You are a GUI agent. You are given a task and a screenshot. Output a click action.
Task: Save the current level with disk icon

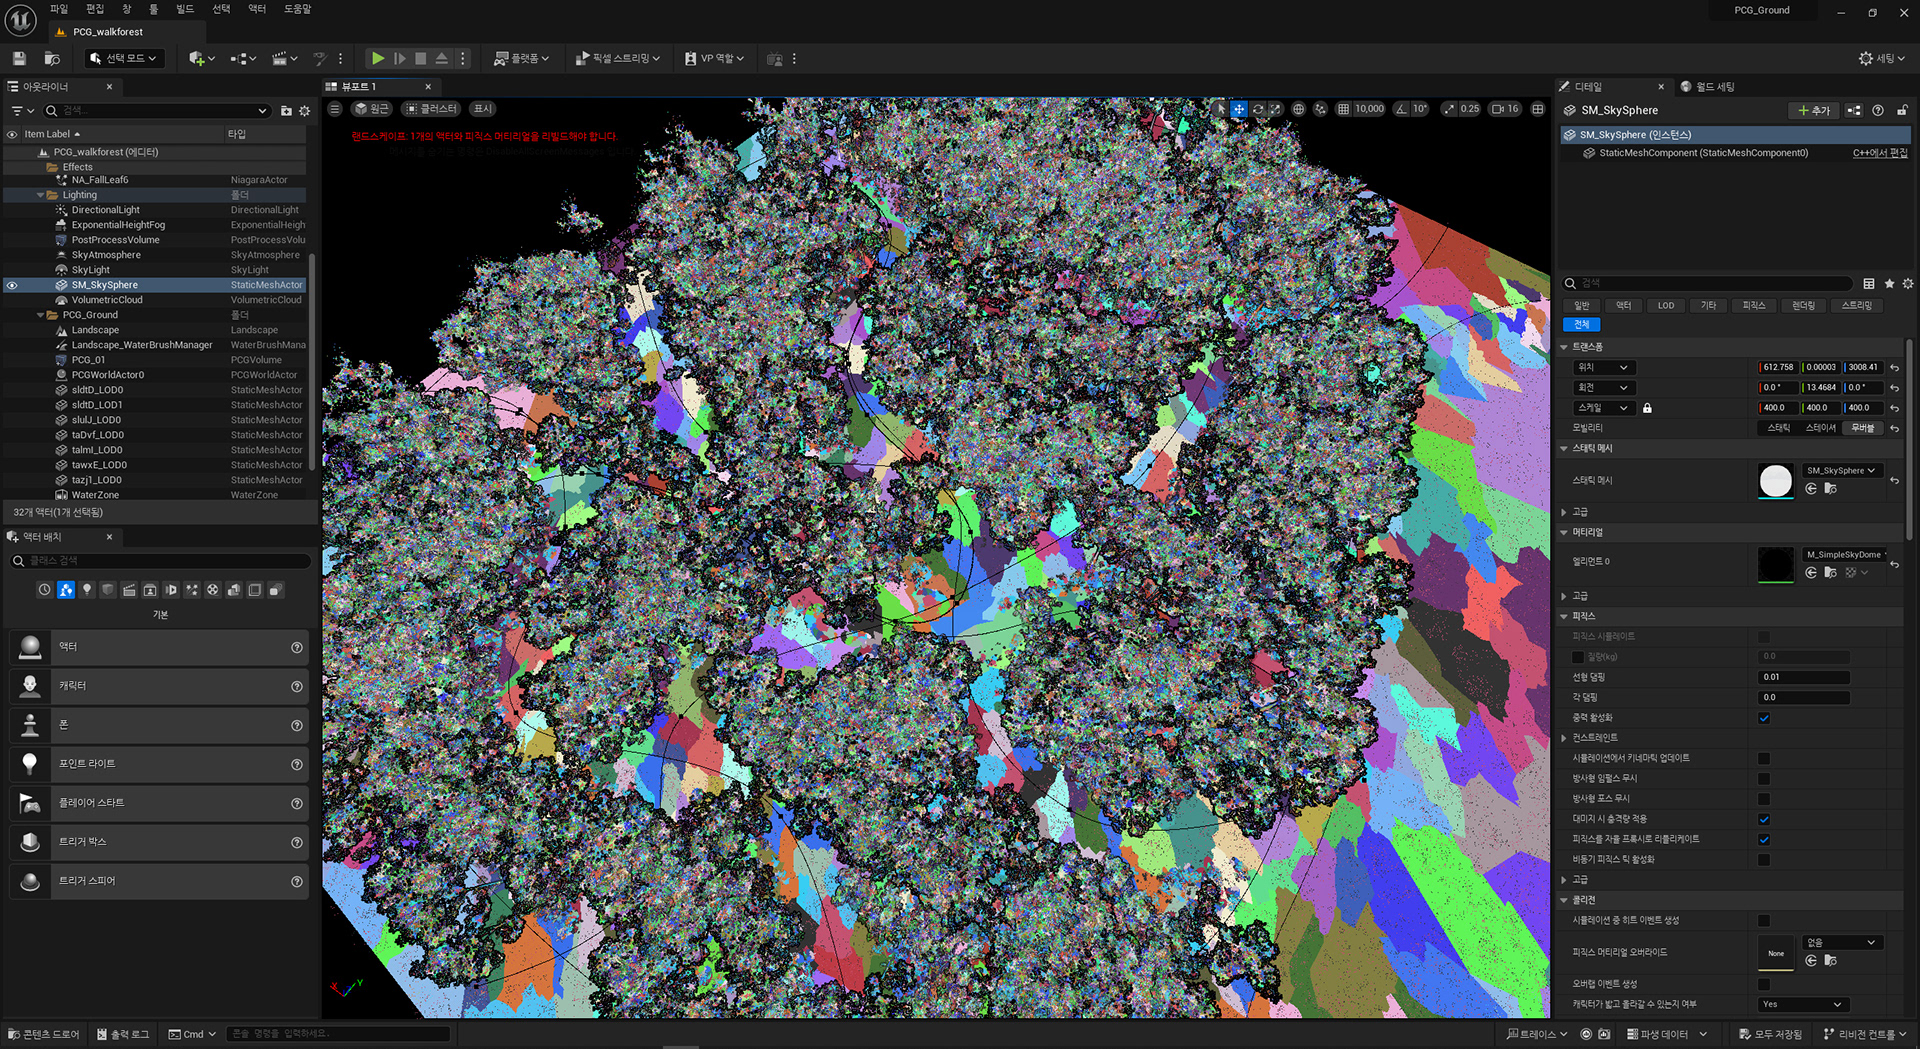point(19,59)
